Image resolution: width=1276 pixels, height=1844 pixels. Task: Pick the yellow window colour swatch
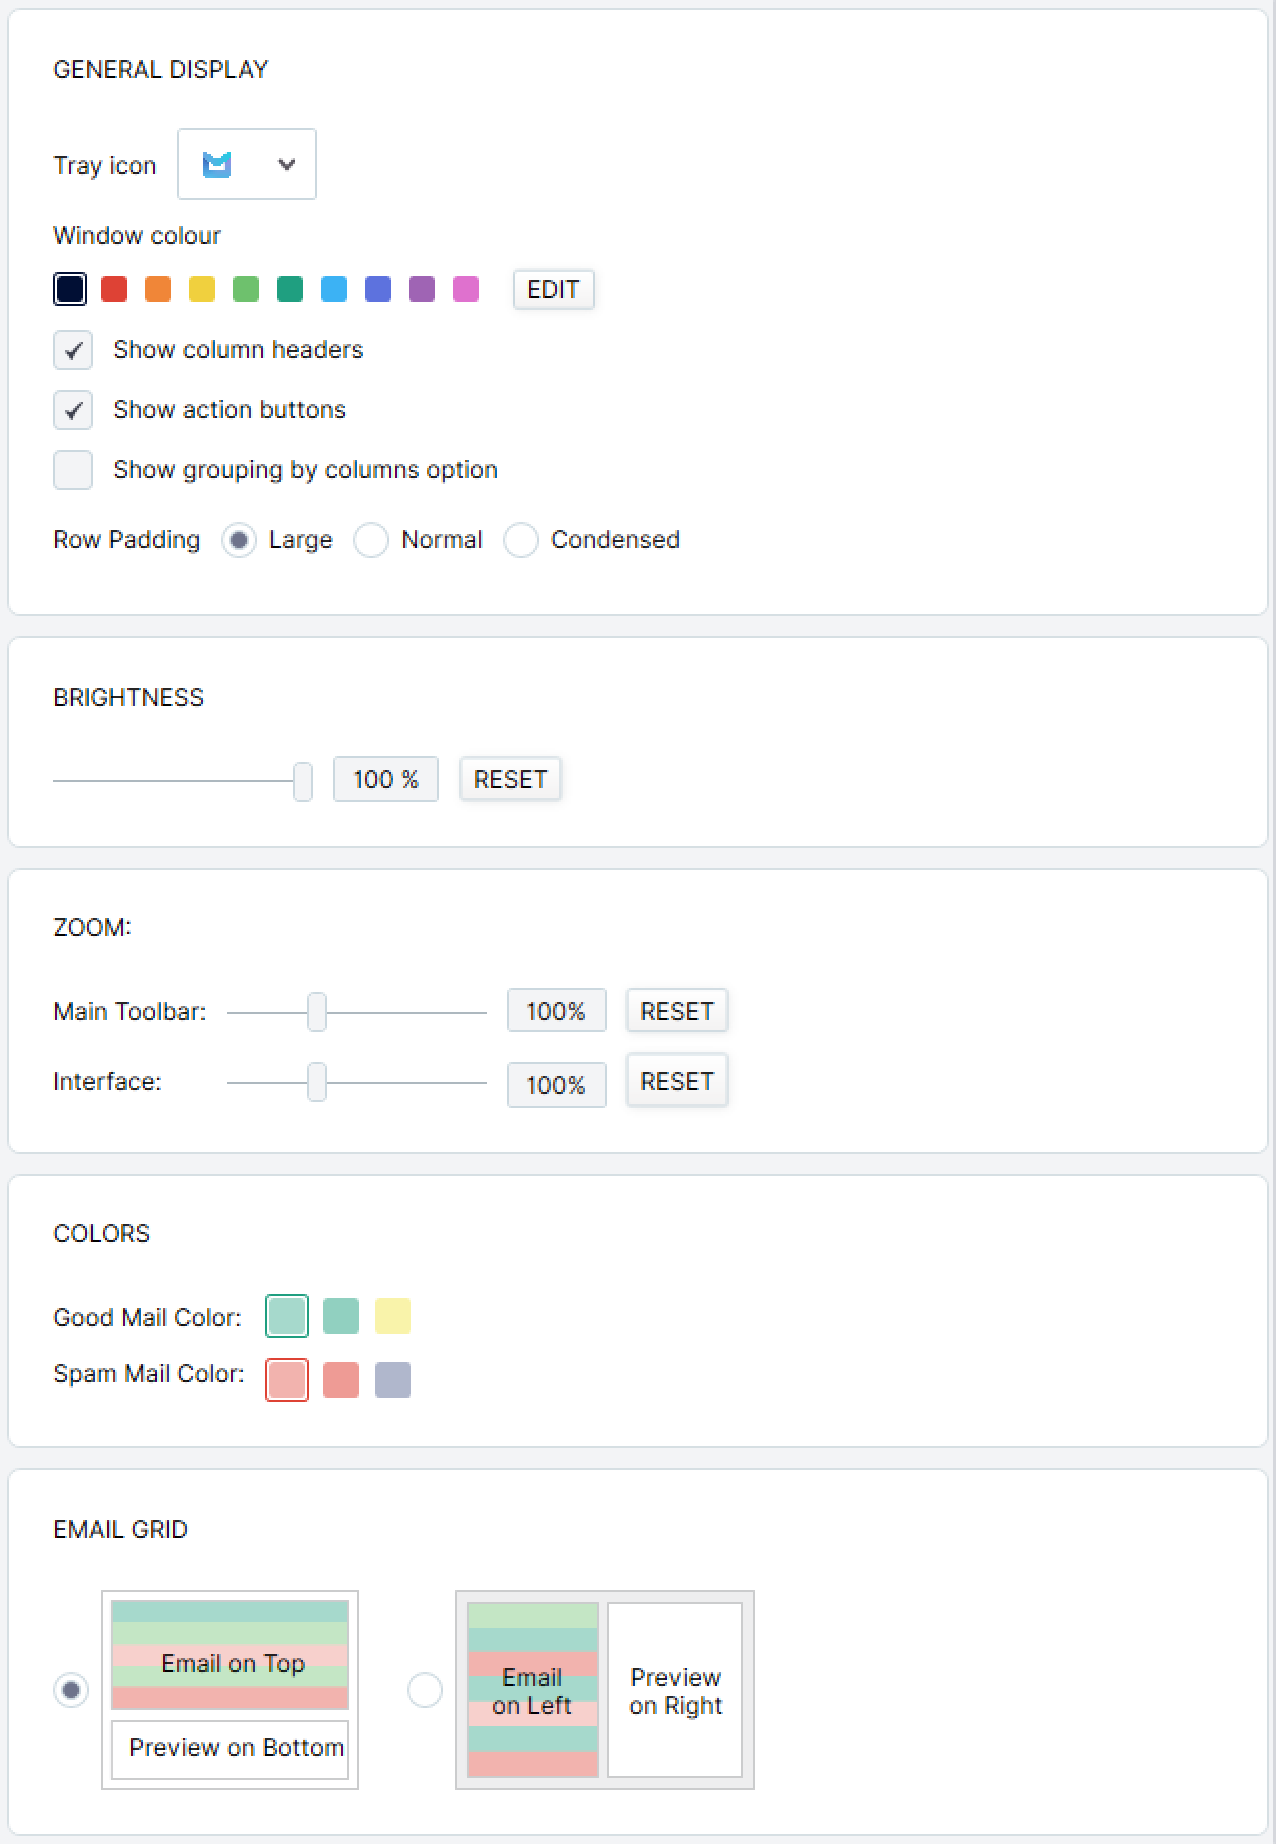pos(202,289)
